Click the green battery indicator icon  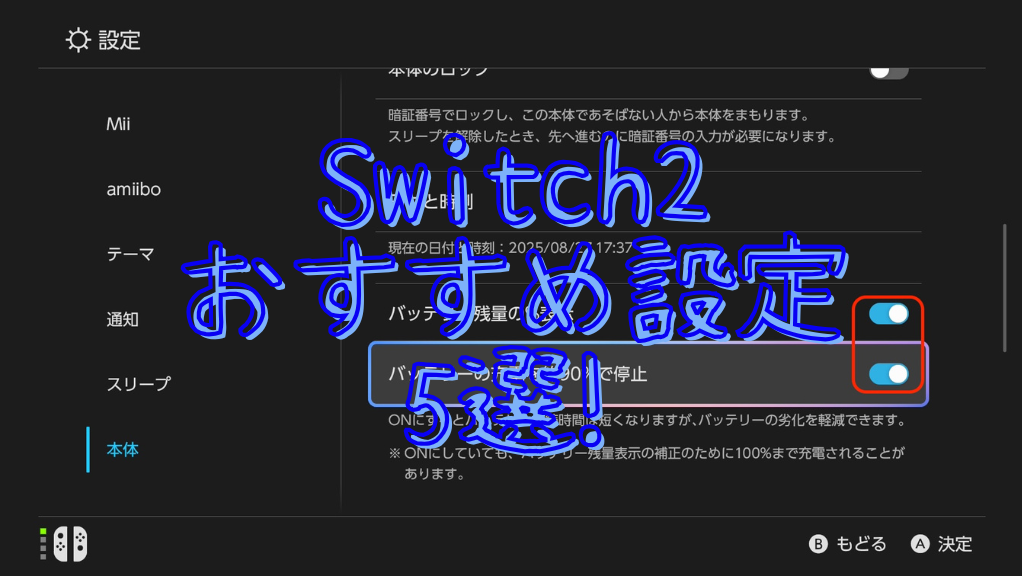[41, 544]
